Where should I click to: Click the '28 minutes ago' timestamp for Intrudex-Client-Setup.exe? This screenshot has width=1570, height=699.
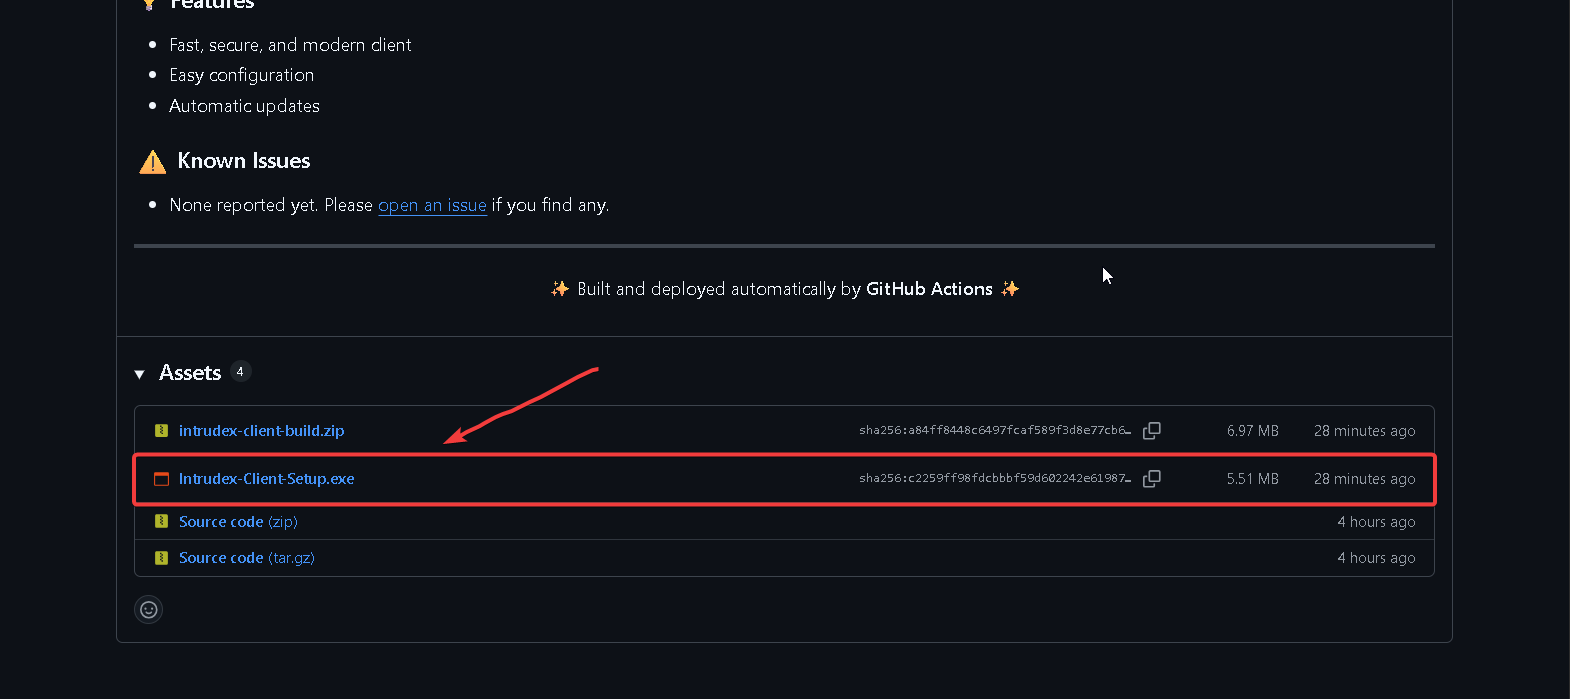click(x=1364, y=479)
